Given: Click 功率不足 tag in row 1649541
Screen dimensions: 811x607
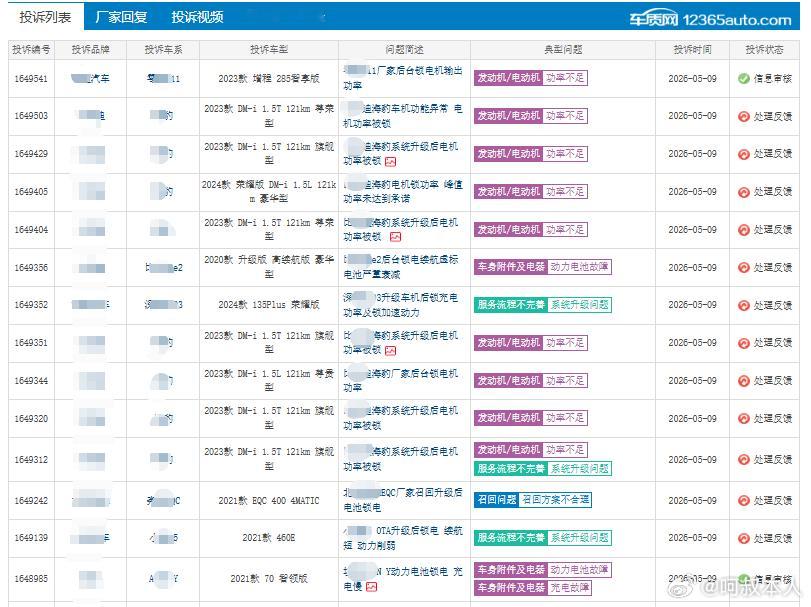Looking at the screenshot, I should [565, 78].
